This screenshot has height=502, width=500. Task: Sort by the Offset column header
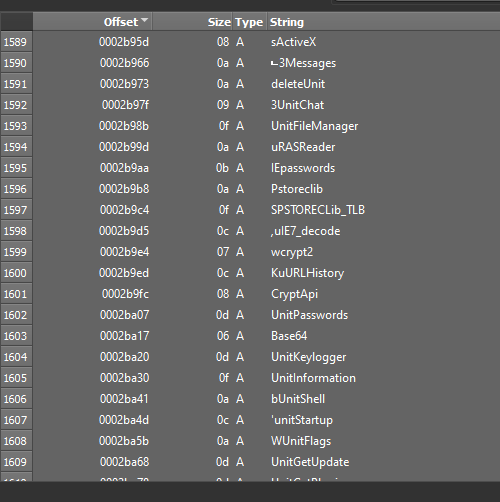coord(92,22)
